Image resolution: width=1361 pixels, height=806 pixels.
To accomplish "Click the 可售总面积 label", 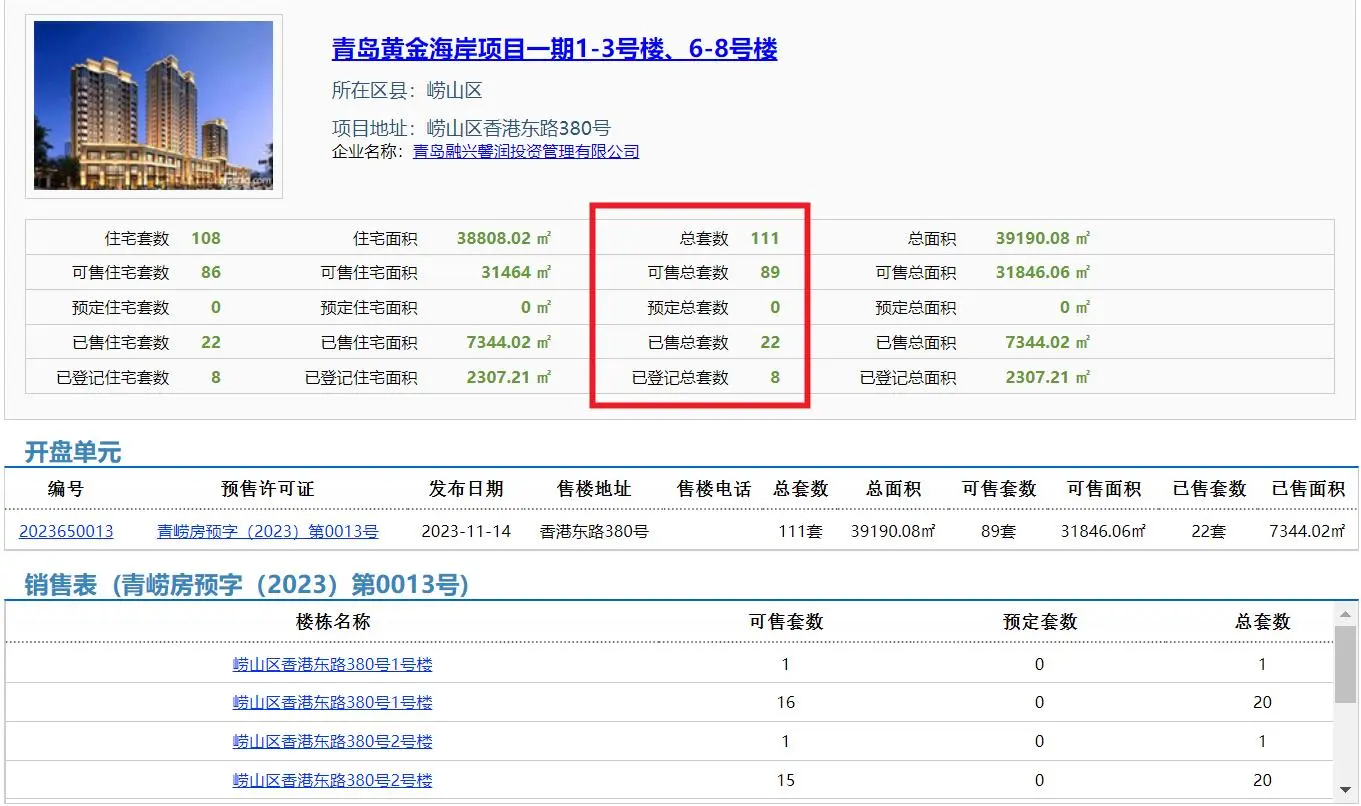I will tap(916, 273).
